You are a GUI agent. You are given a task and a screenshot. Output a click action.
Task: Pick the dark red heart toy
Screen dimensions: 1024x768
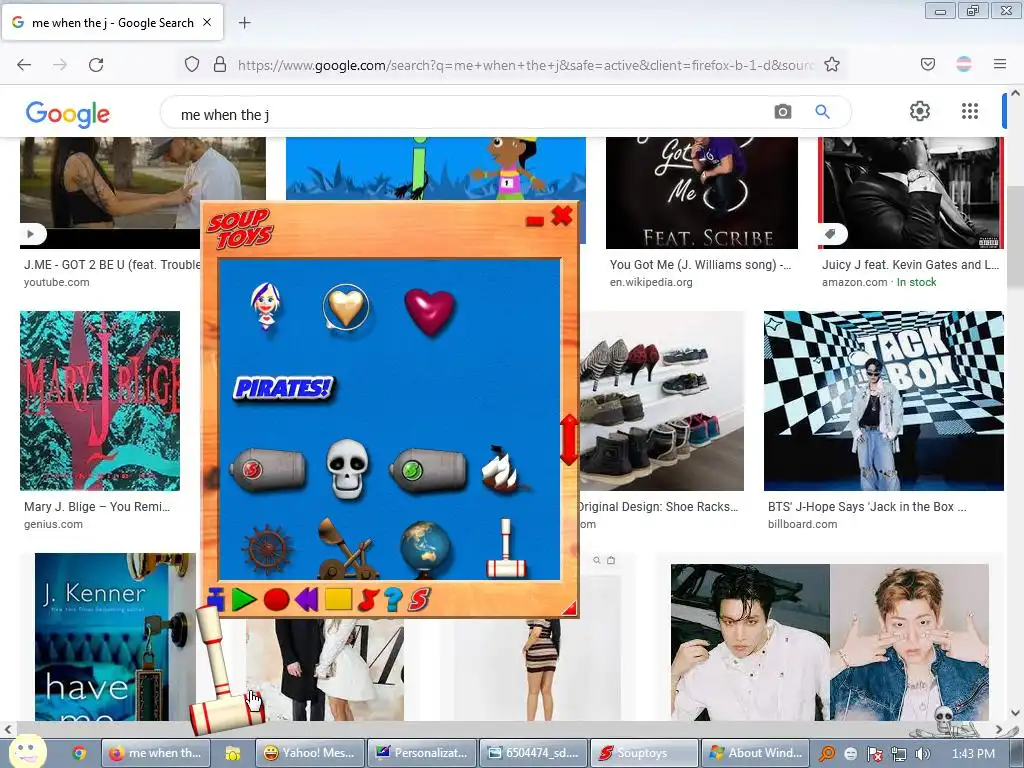point(429,312)
